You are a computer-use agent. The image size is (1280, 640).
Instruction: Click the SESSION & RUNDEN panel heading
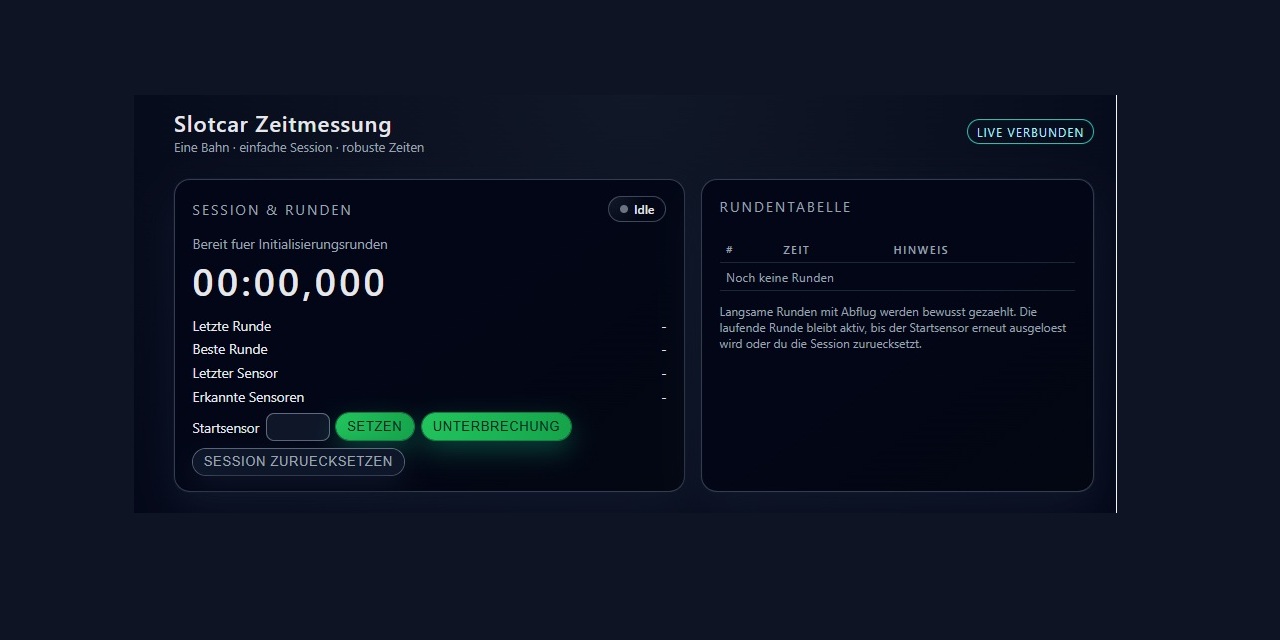(272, 210)
